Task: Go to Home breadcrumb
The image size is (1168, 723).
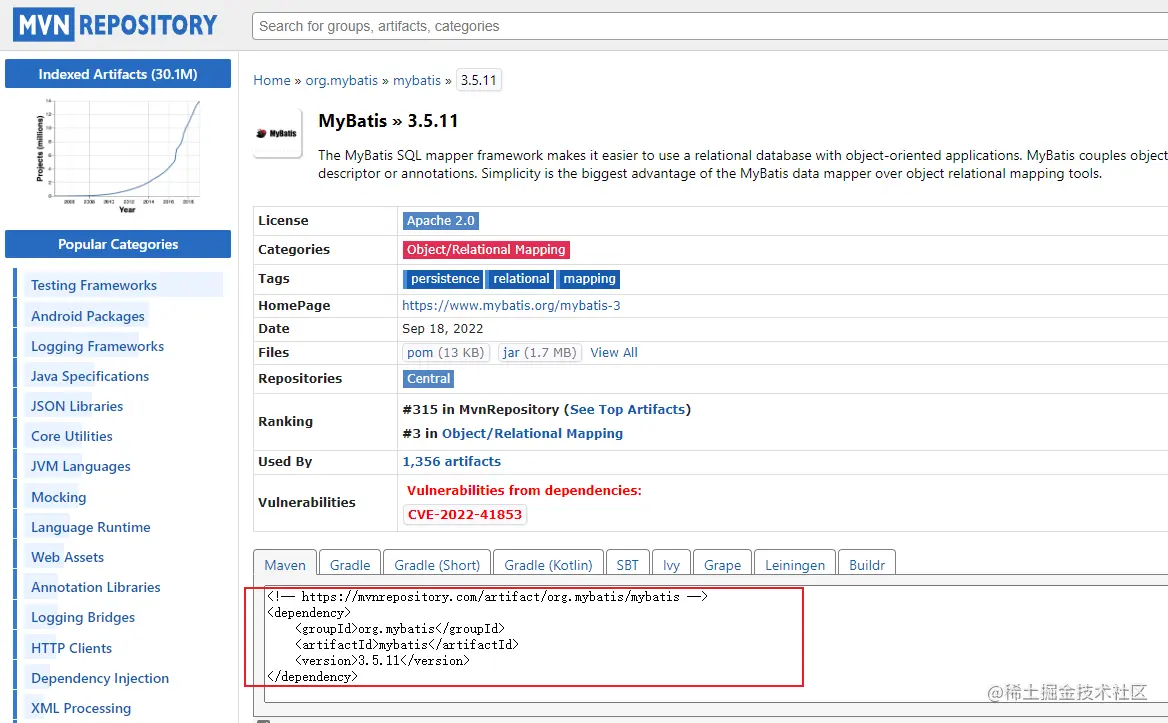Action: 272,80
